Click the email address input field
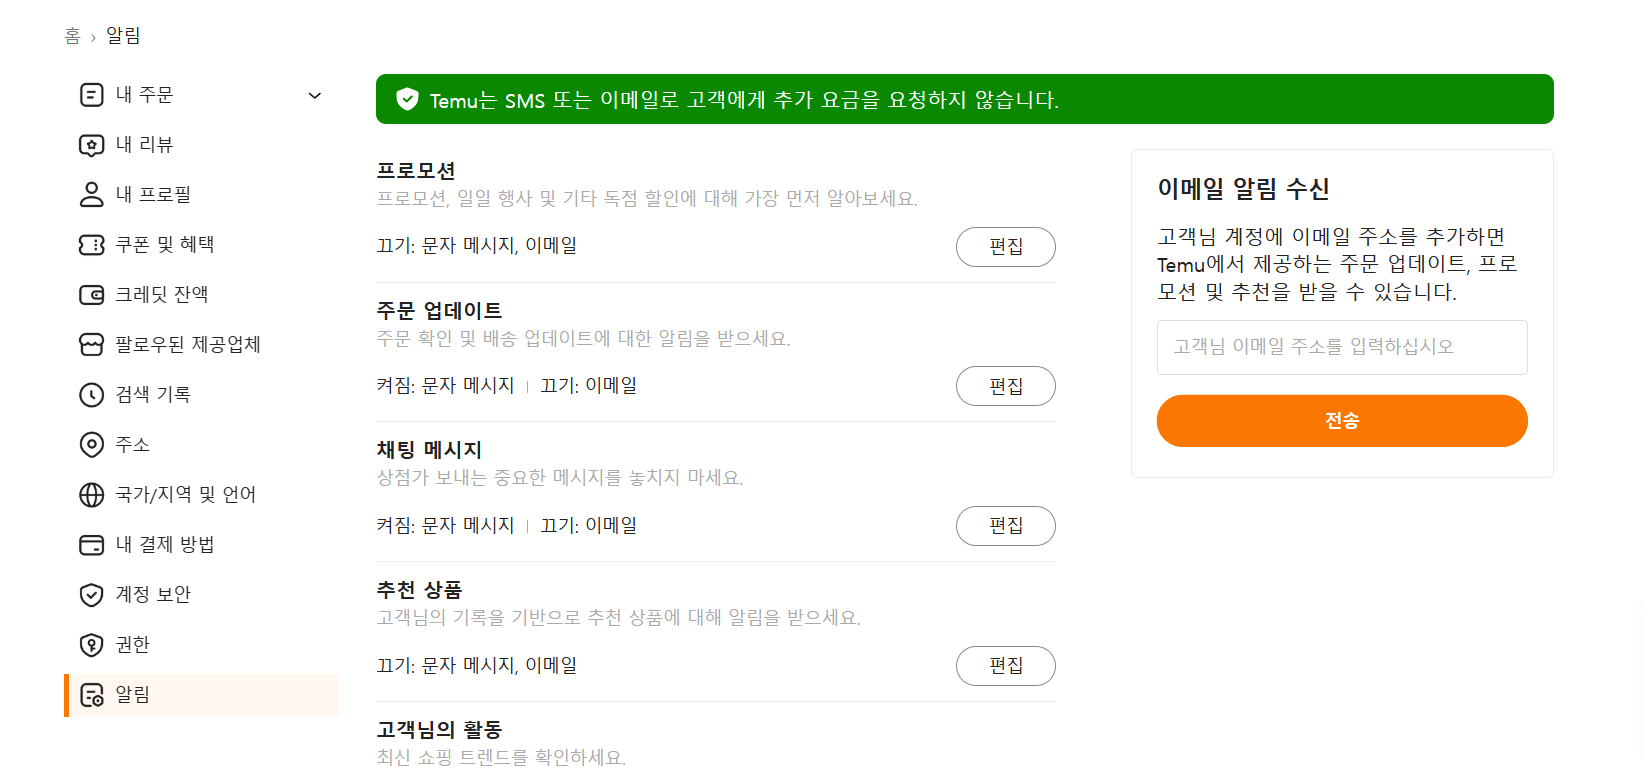 coord(1341,347)
